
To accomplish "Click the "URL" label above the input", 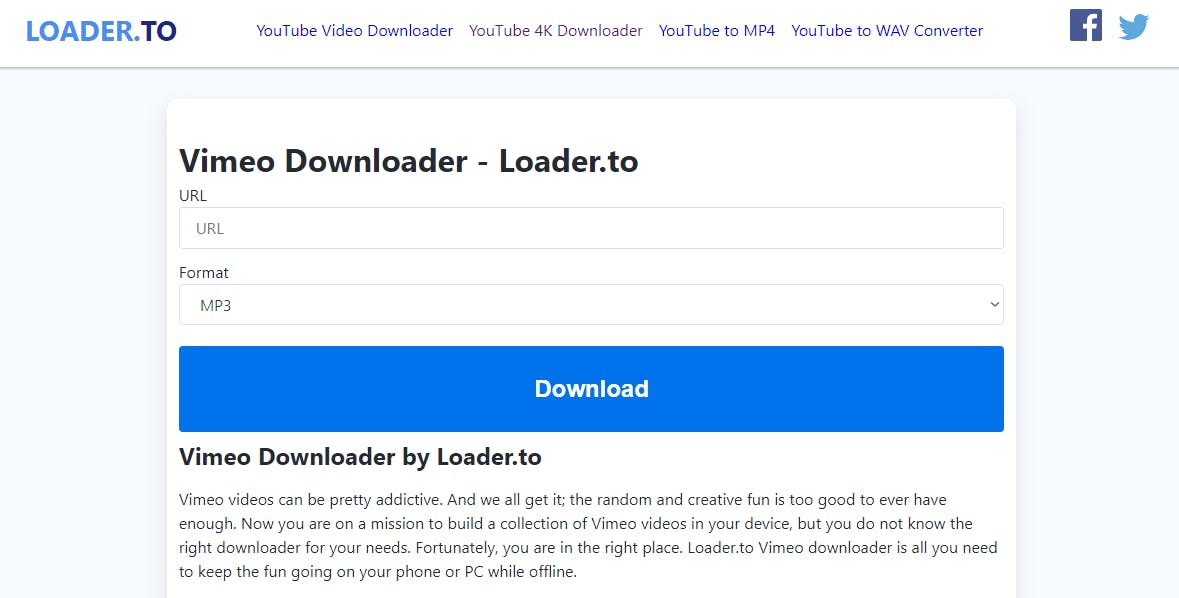I will 192,196.
